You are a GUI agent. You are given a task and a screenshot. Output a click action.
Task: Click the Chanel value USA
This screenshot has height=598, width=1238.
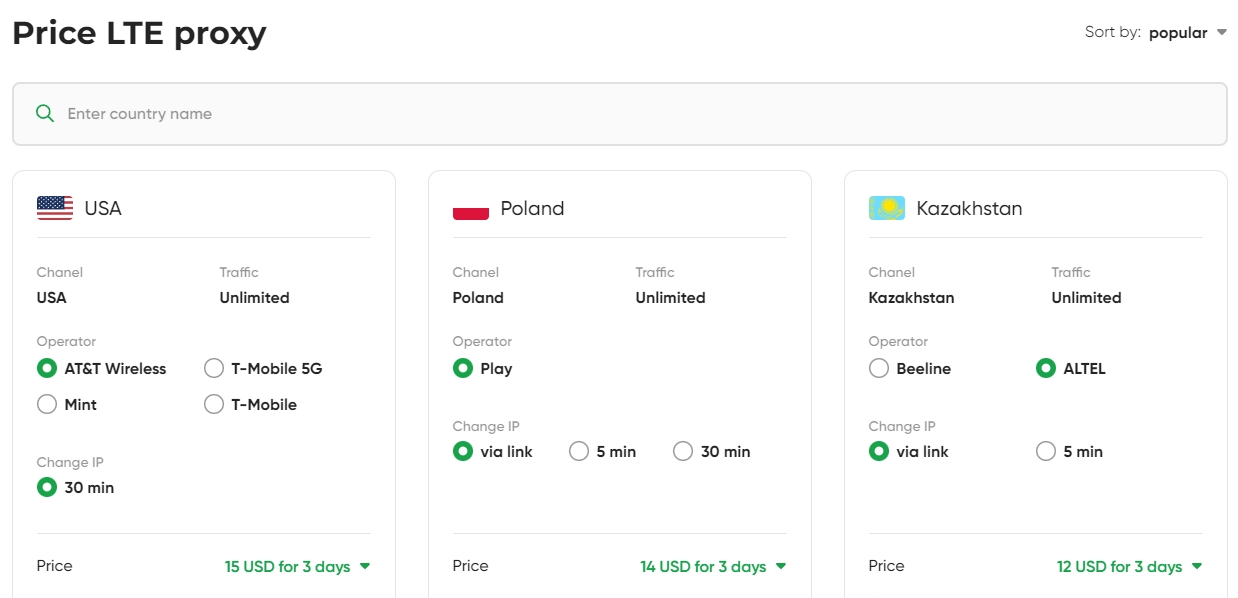tap(51, 297)
